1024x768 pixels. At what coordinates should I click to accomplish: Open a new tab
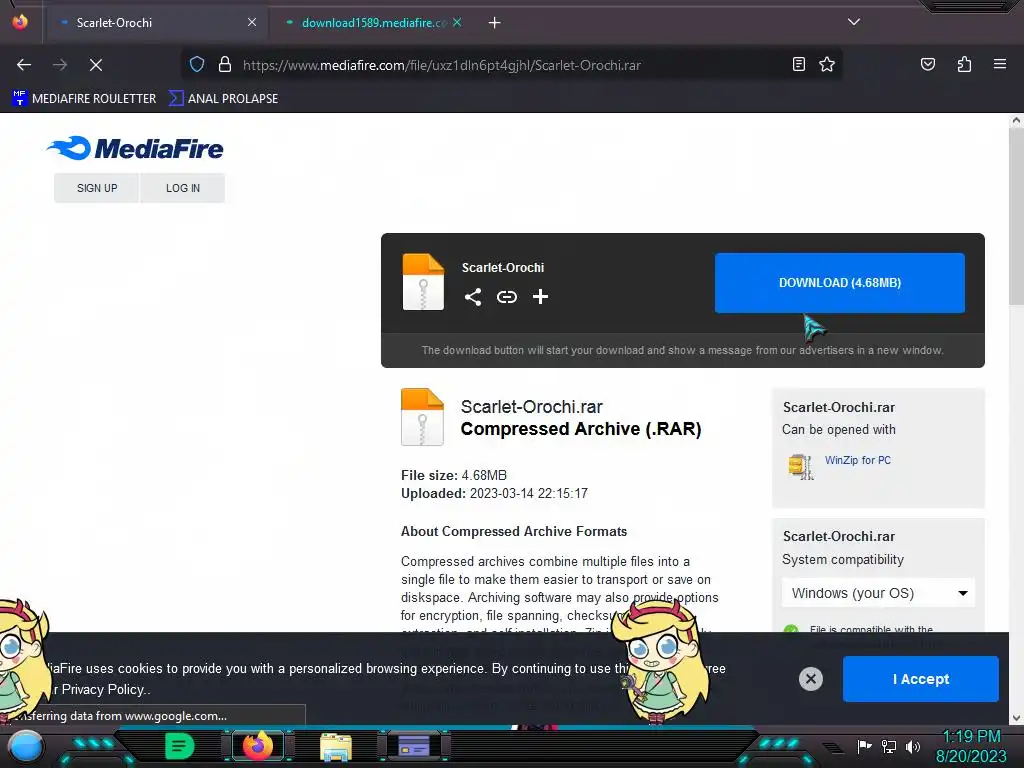tap(494, 23)
